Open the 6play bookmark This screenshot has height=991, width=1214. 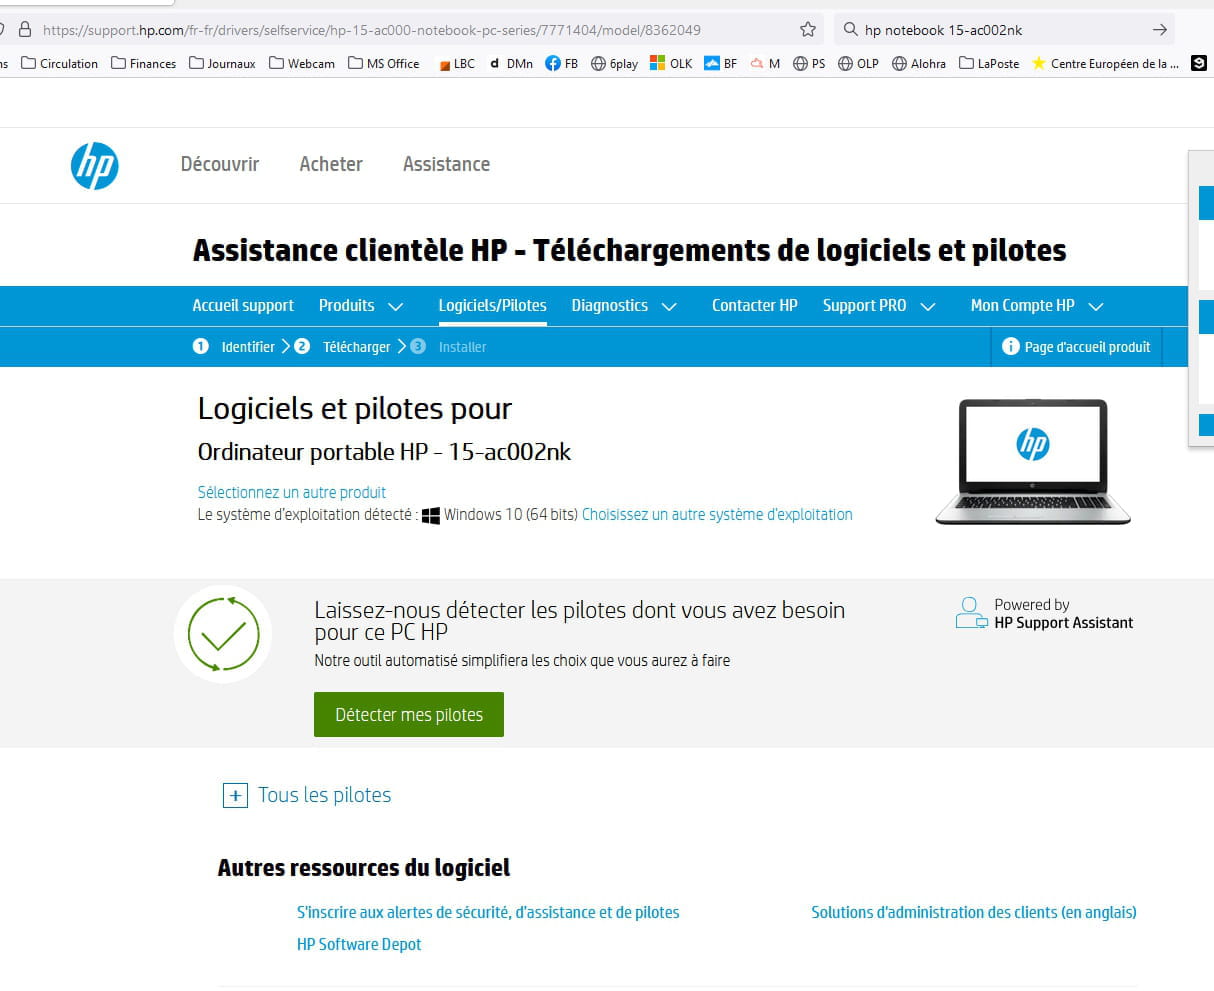[x=614, y=63]
